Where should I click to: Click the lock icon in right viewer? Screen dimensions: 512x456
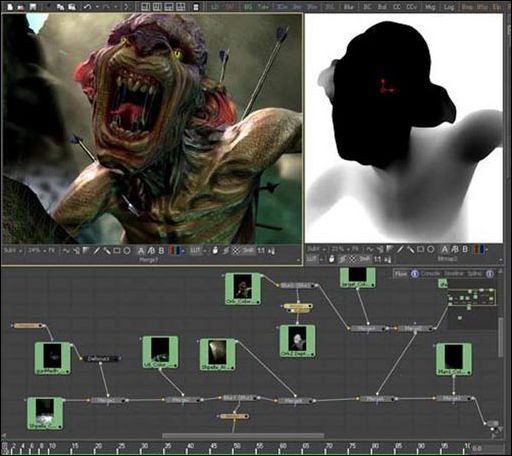331,259
